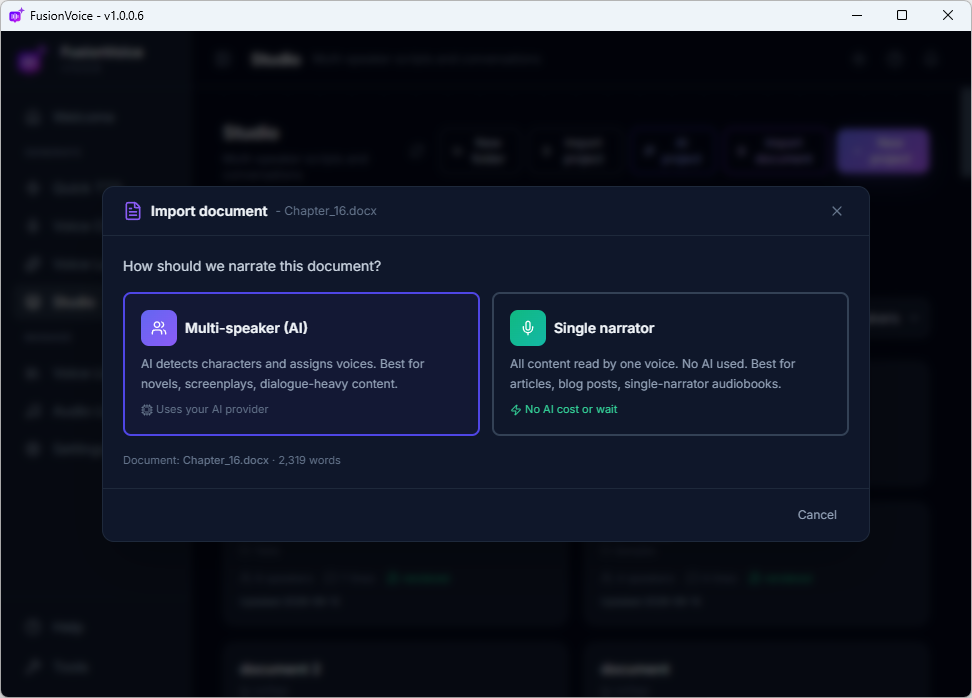Click the AI provider gear icon

(x=147, y=410)
